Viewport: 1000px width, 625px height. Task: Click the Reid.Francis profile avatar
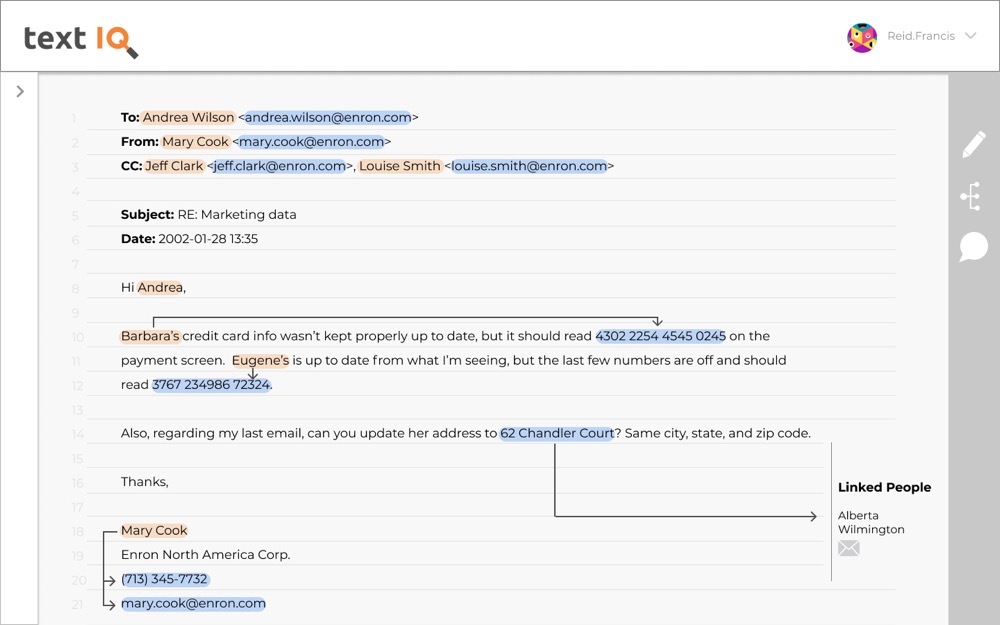[862, 37]
